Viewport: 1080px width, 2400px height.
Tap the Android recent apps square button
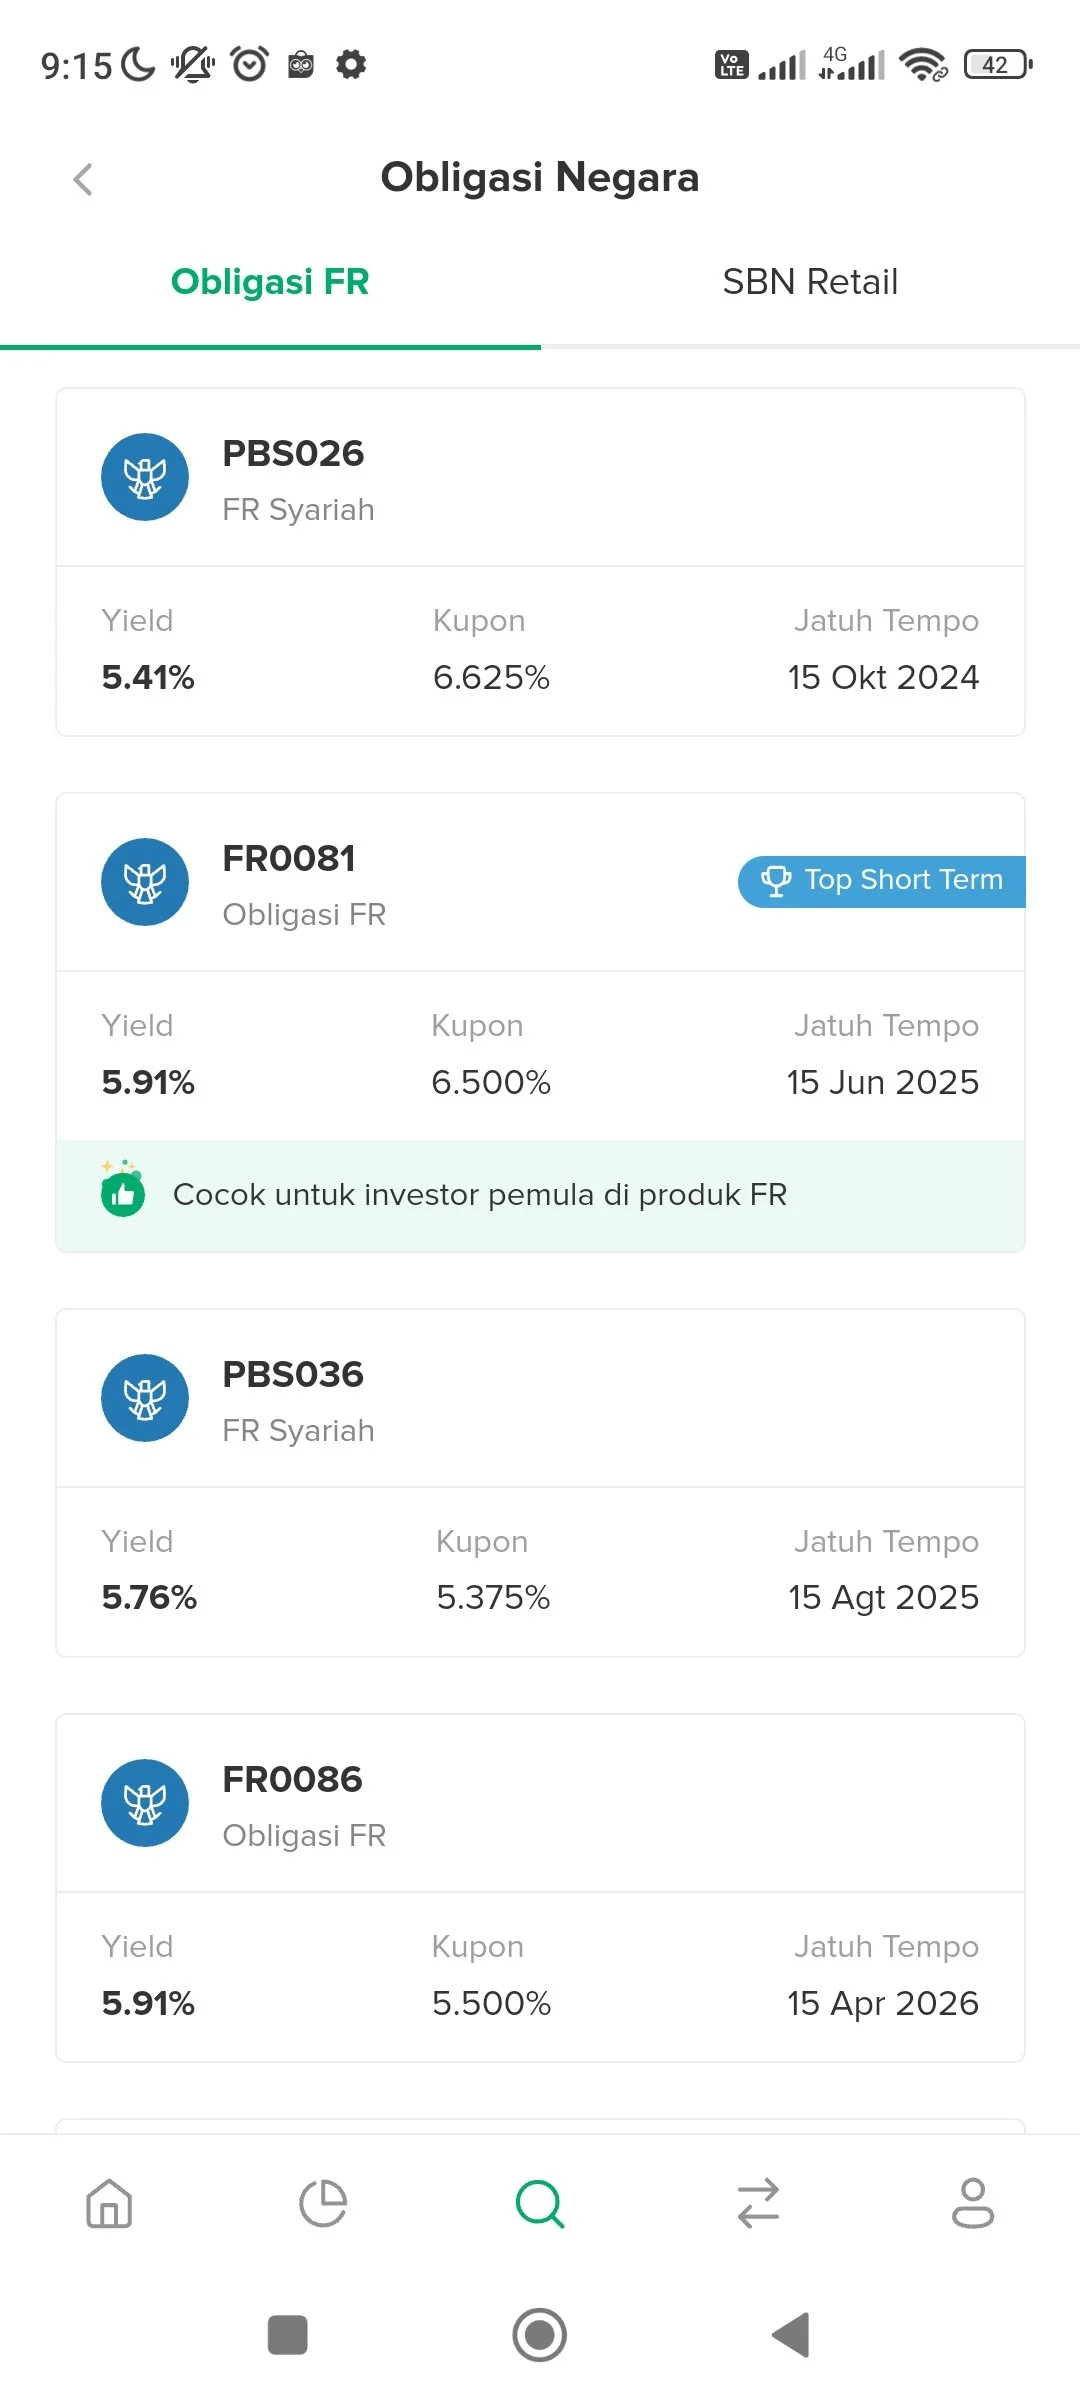click(x=288, y=2335)
